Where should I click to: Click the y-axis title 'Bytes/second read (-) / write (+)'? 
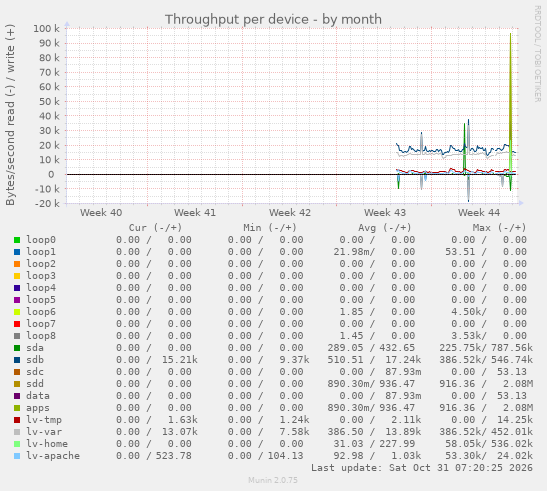(x=10, y=115)
